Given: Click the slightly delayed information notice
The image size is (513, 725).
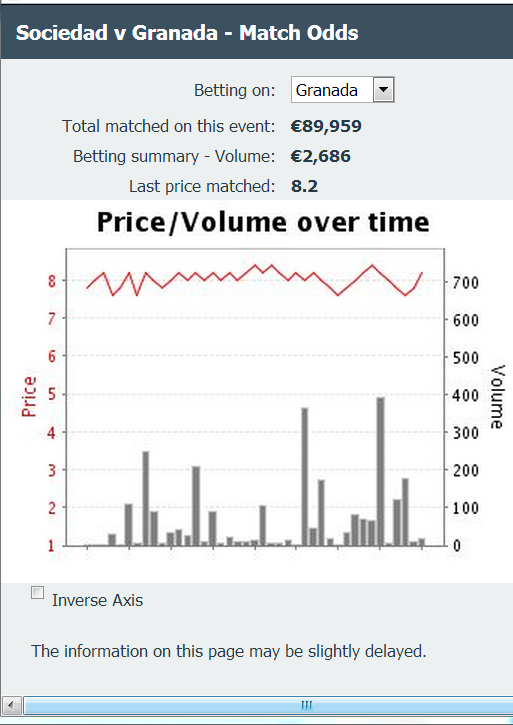Looking at the screenshot, I should [229, 651].
